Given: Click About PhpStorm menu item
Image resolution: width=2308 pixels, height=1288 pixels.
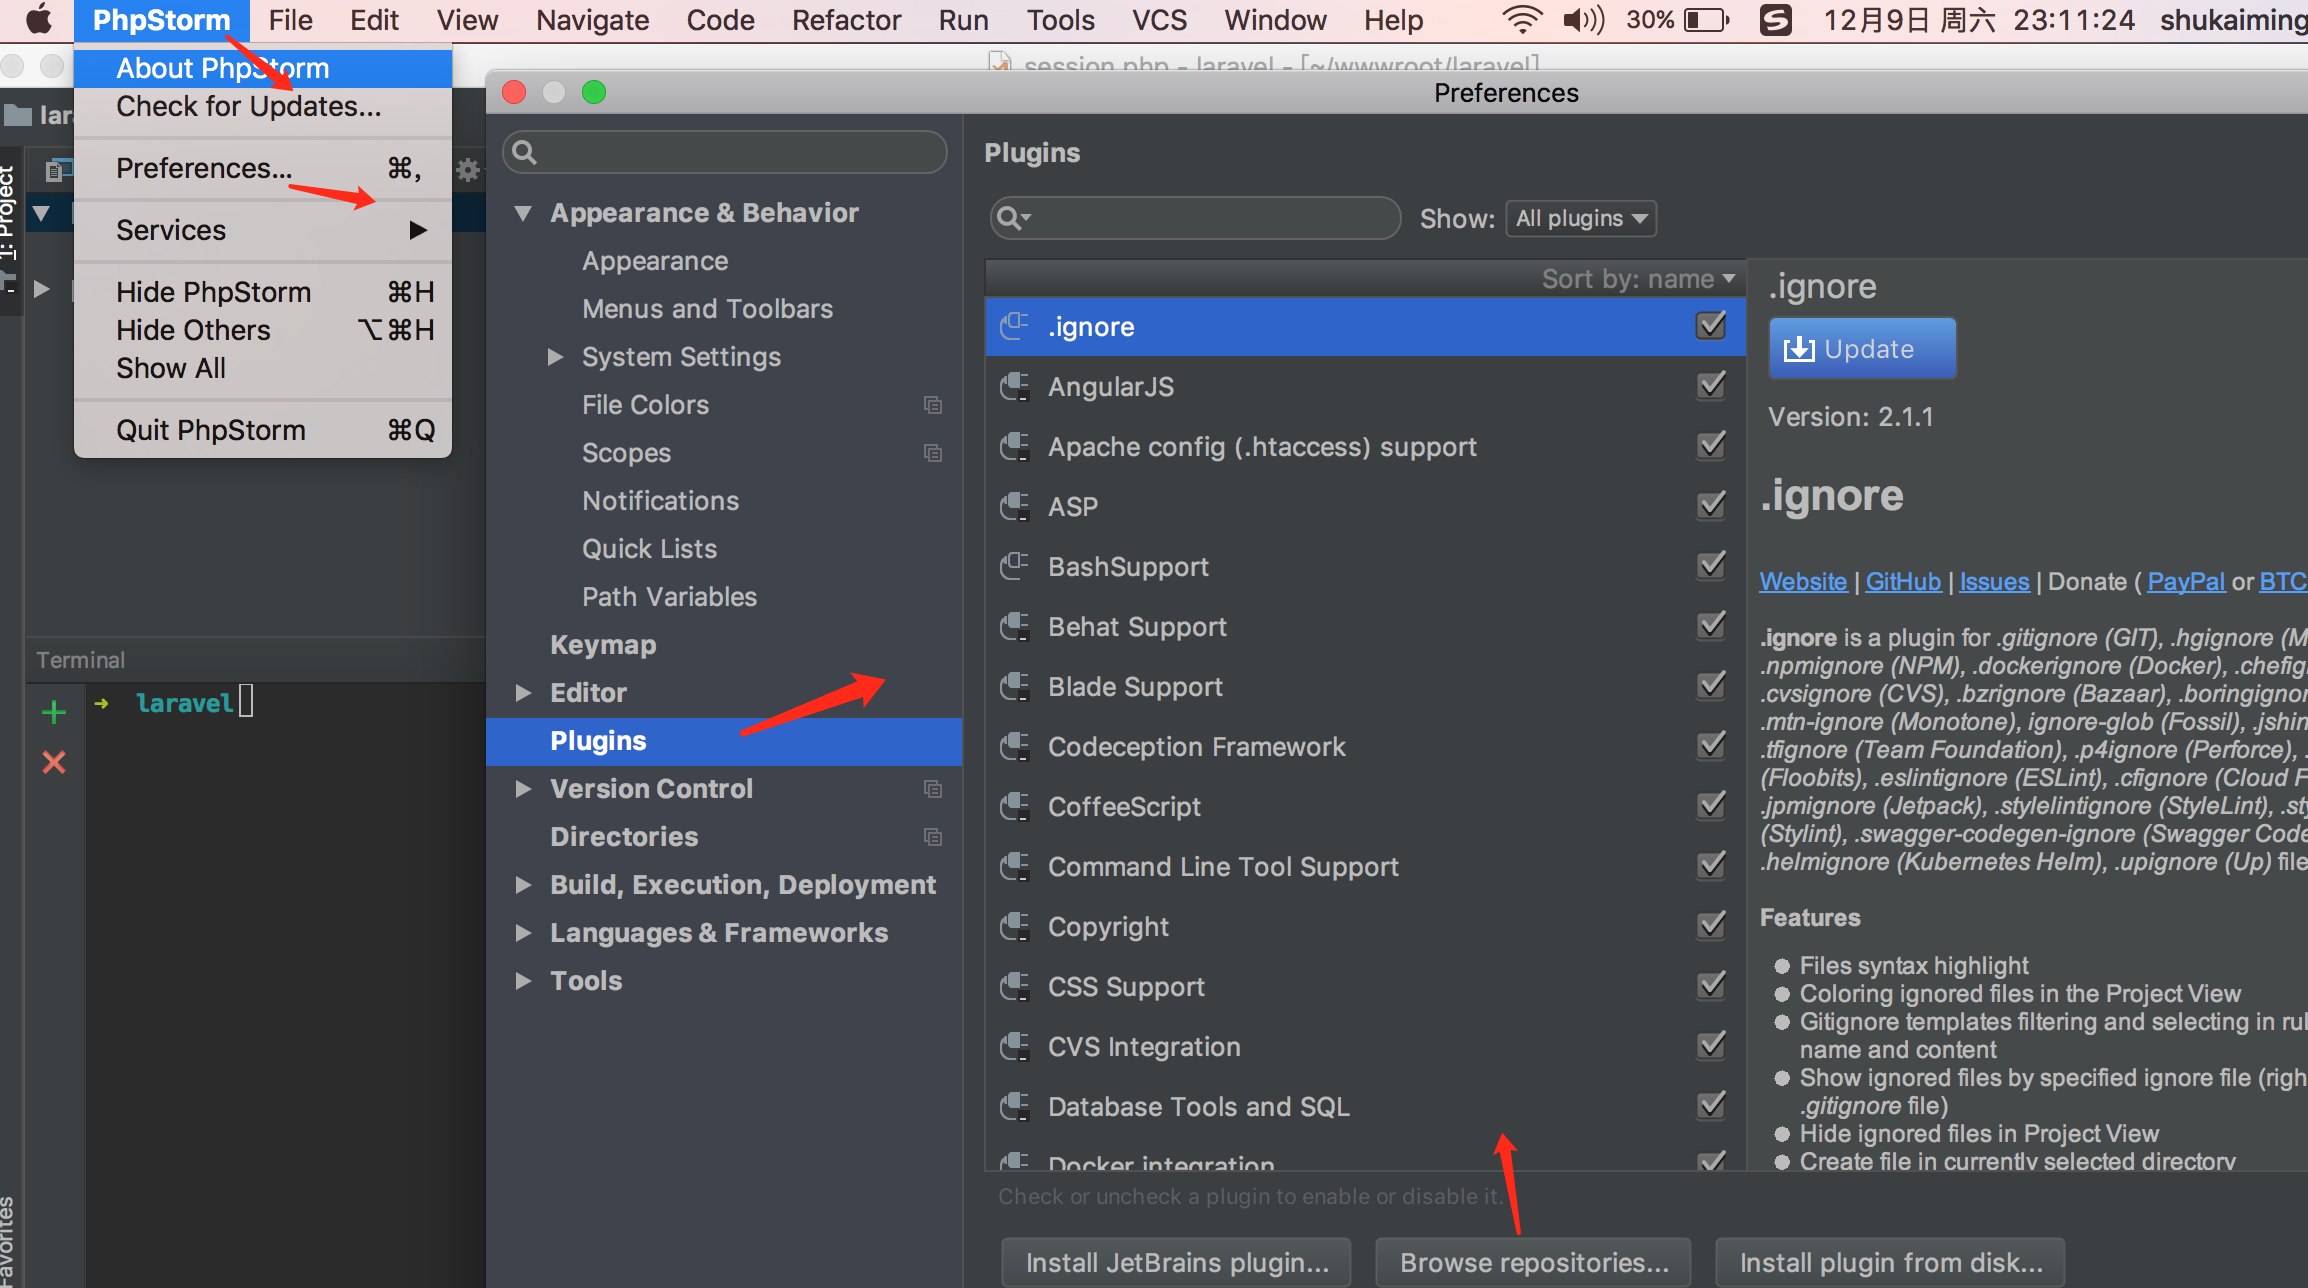Looking at the screenshot, I should (222, 67).
